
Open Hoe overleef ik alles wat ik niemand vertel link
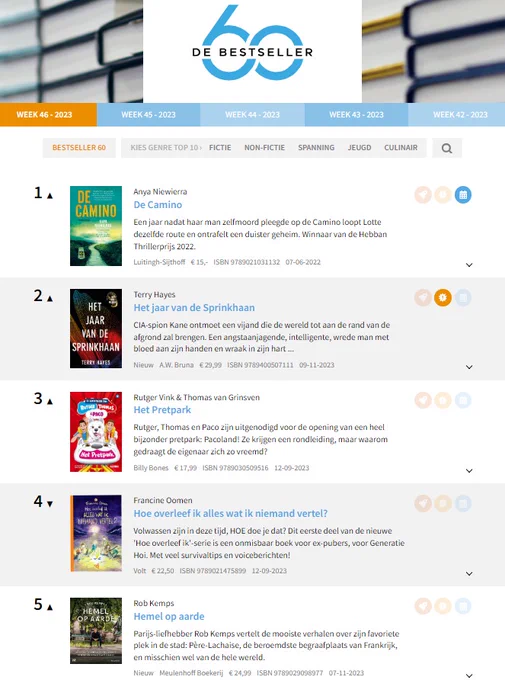point(230,513)
